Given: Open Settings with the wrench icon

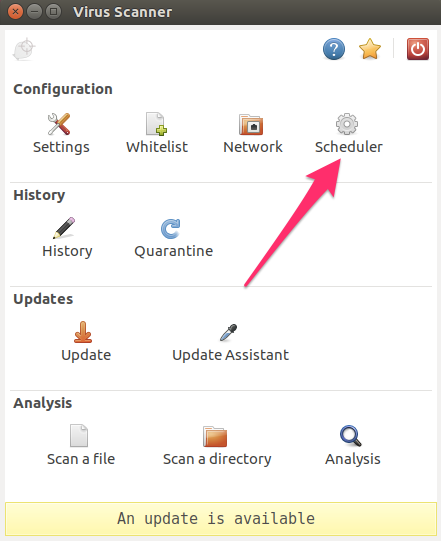Looking at the screenshot, I should click(x=59, y=124).
